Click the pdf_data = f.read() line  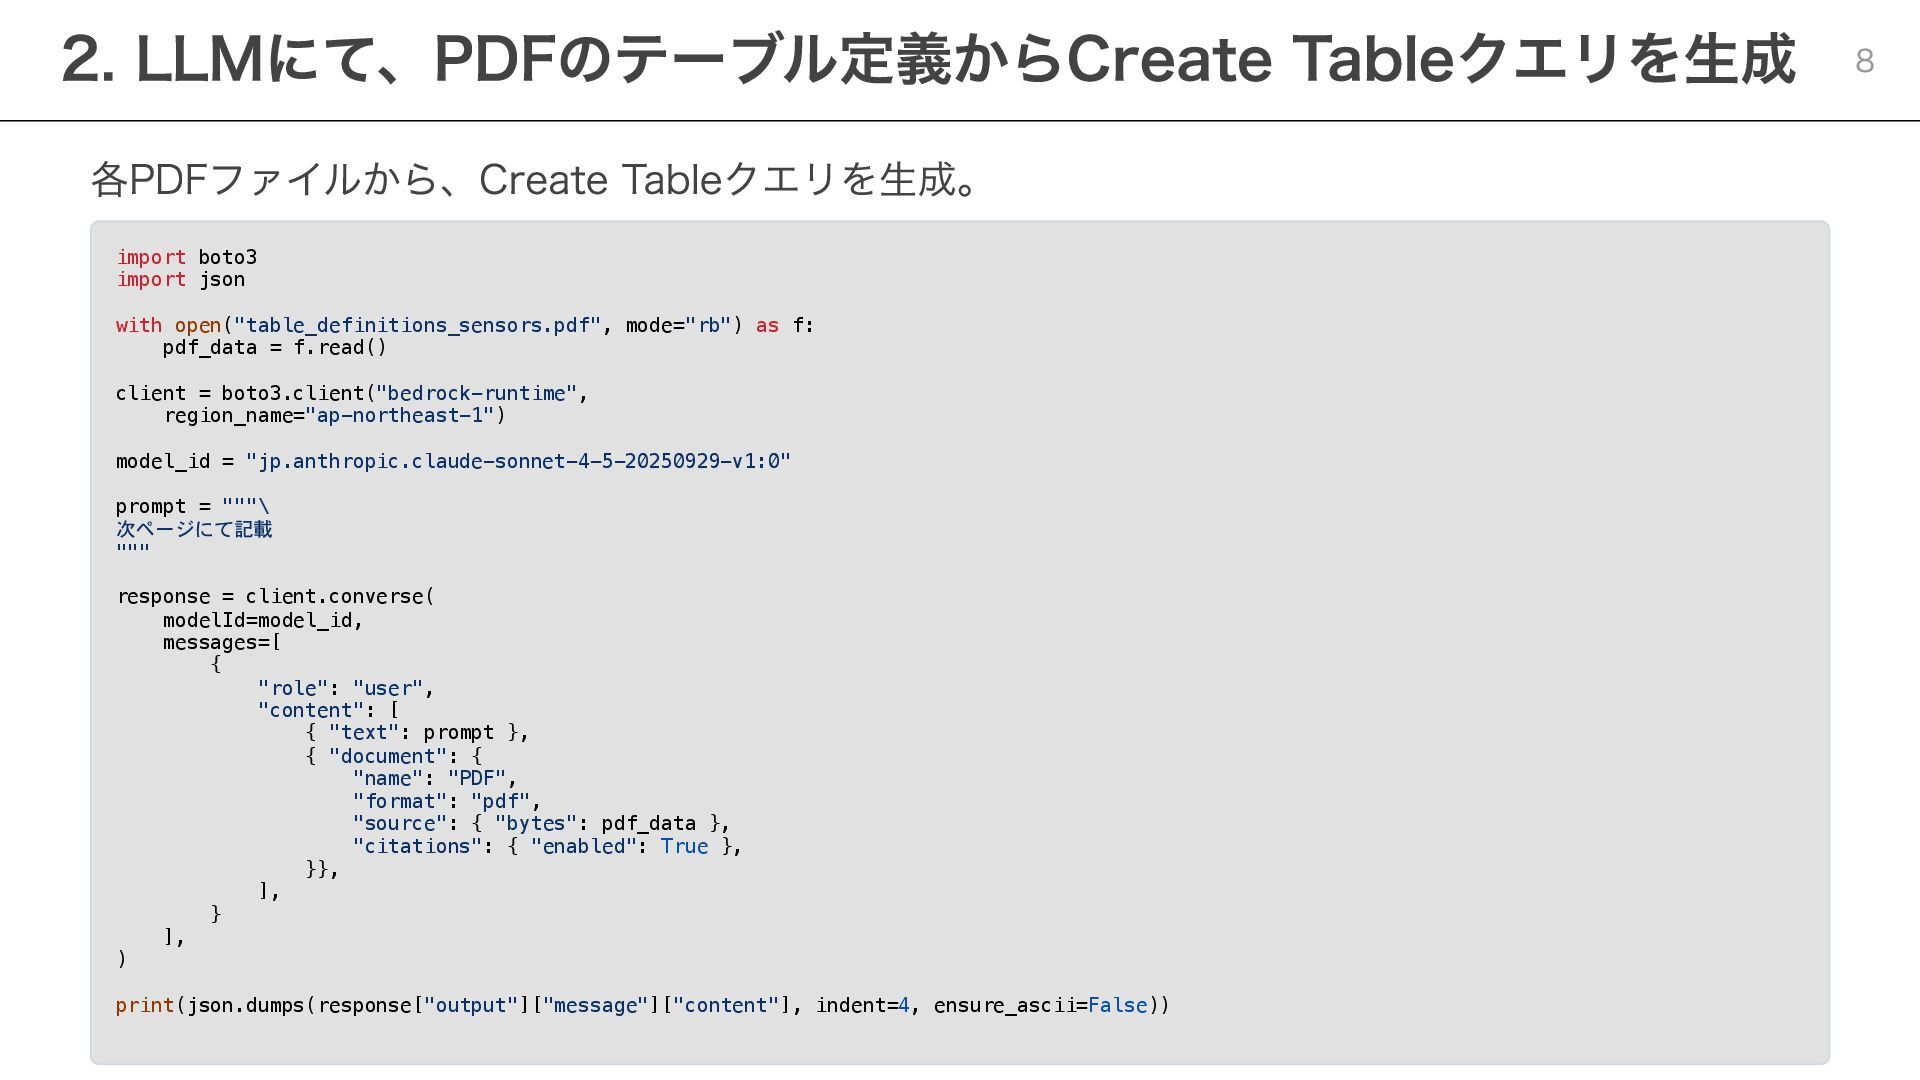click(x=274, y=348)
